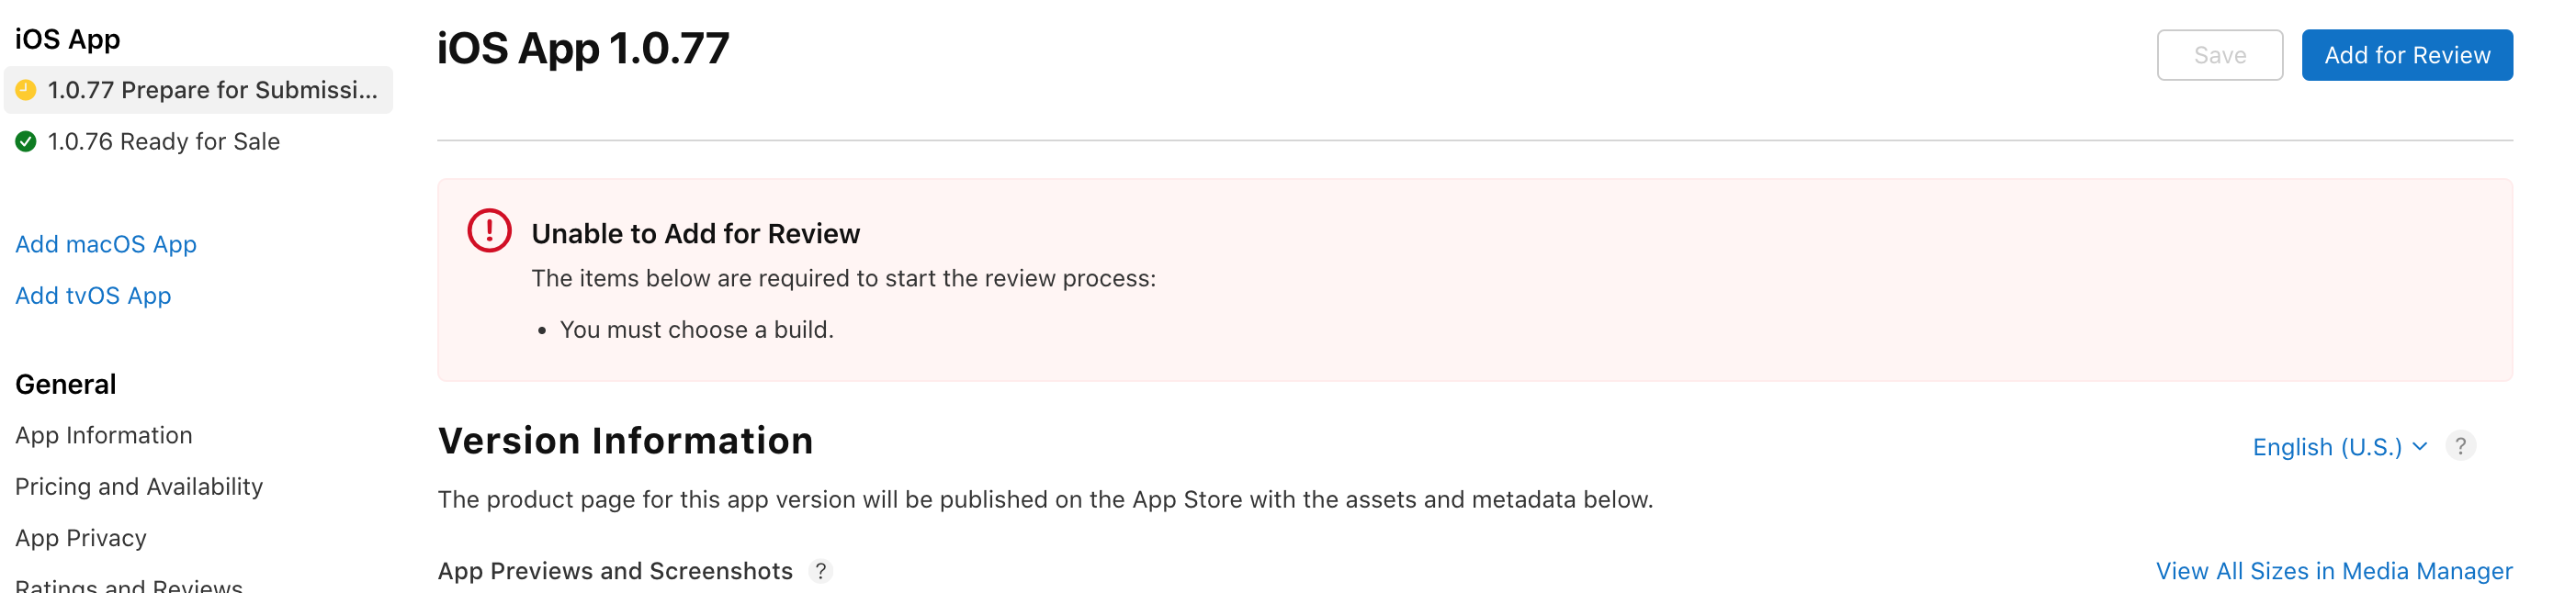This screenshot has width=2576, height=593.
Task: Select the 1.0.77 Prepare for Submission version
Action: click(x=212, y=90)
